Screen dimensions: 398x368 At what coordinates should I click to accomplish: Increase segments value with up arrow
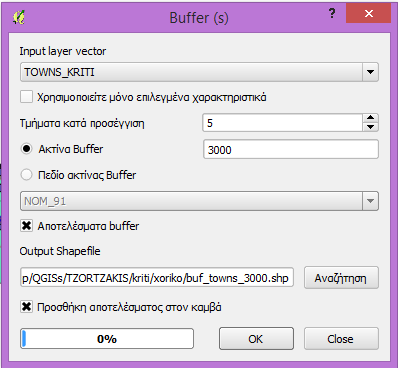pos(370,118)
